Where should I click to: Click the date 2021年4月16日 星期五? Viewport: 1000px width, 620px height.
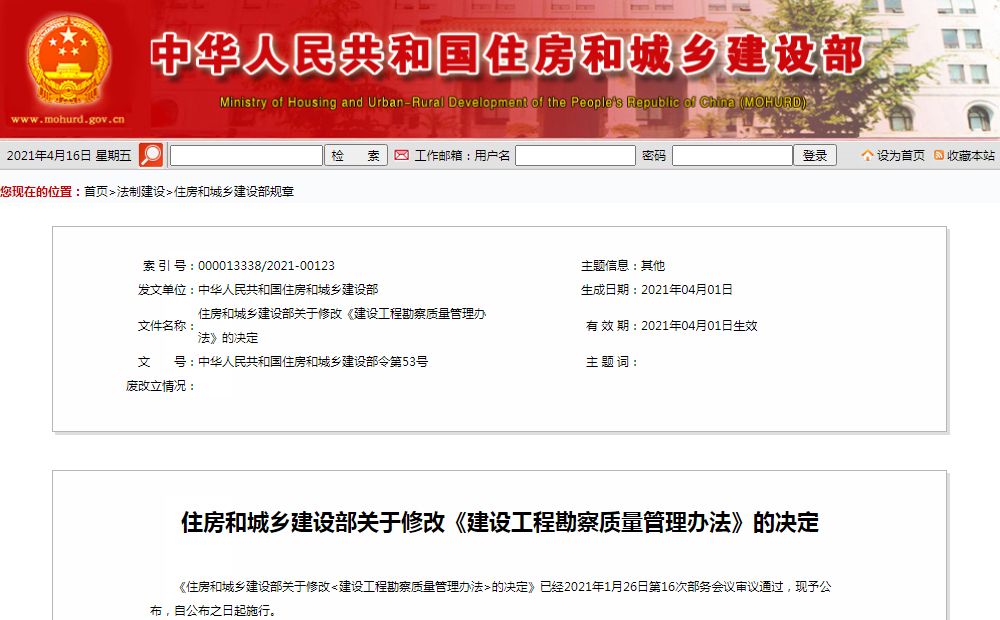click(x=69, y=156)
